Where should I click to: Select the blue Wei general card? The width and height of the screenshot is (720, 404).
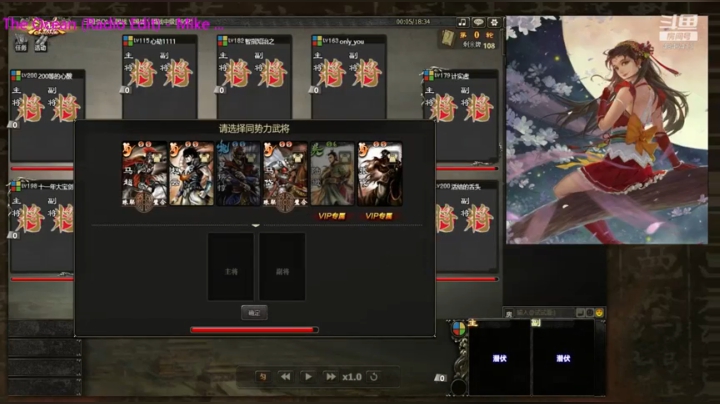click(x=238, y=174)
